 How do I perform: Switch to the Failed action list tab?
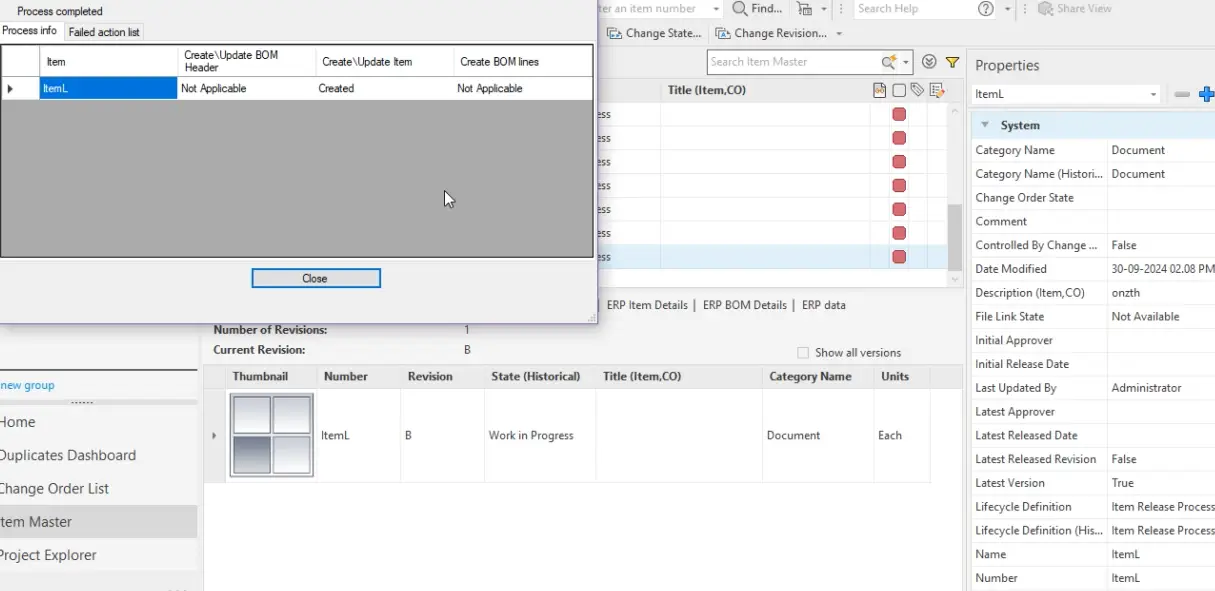pos(104,32)
